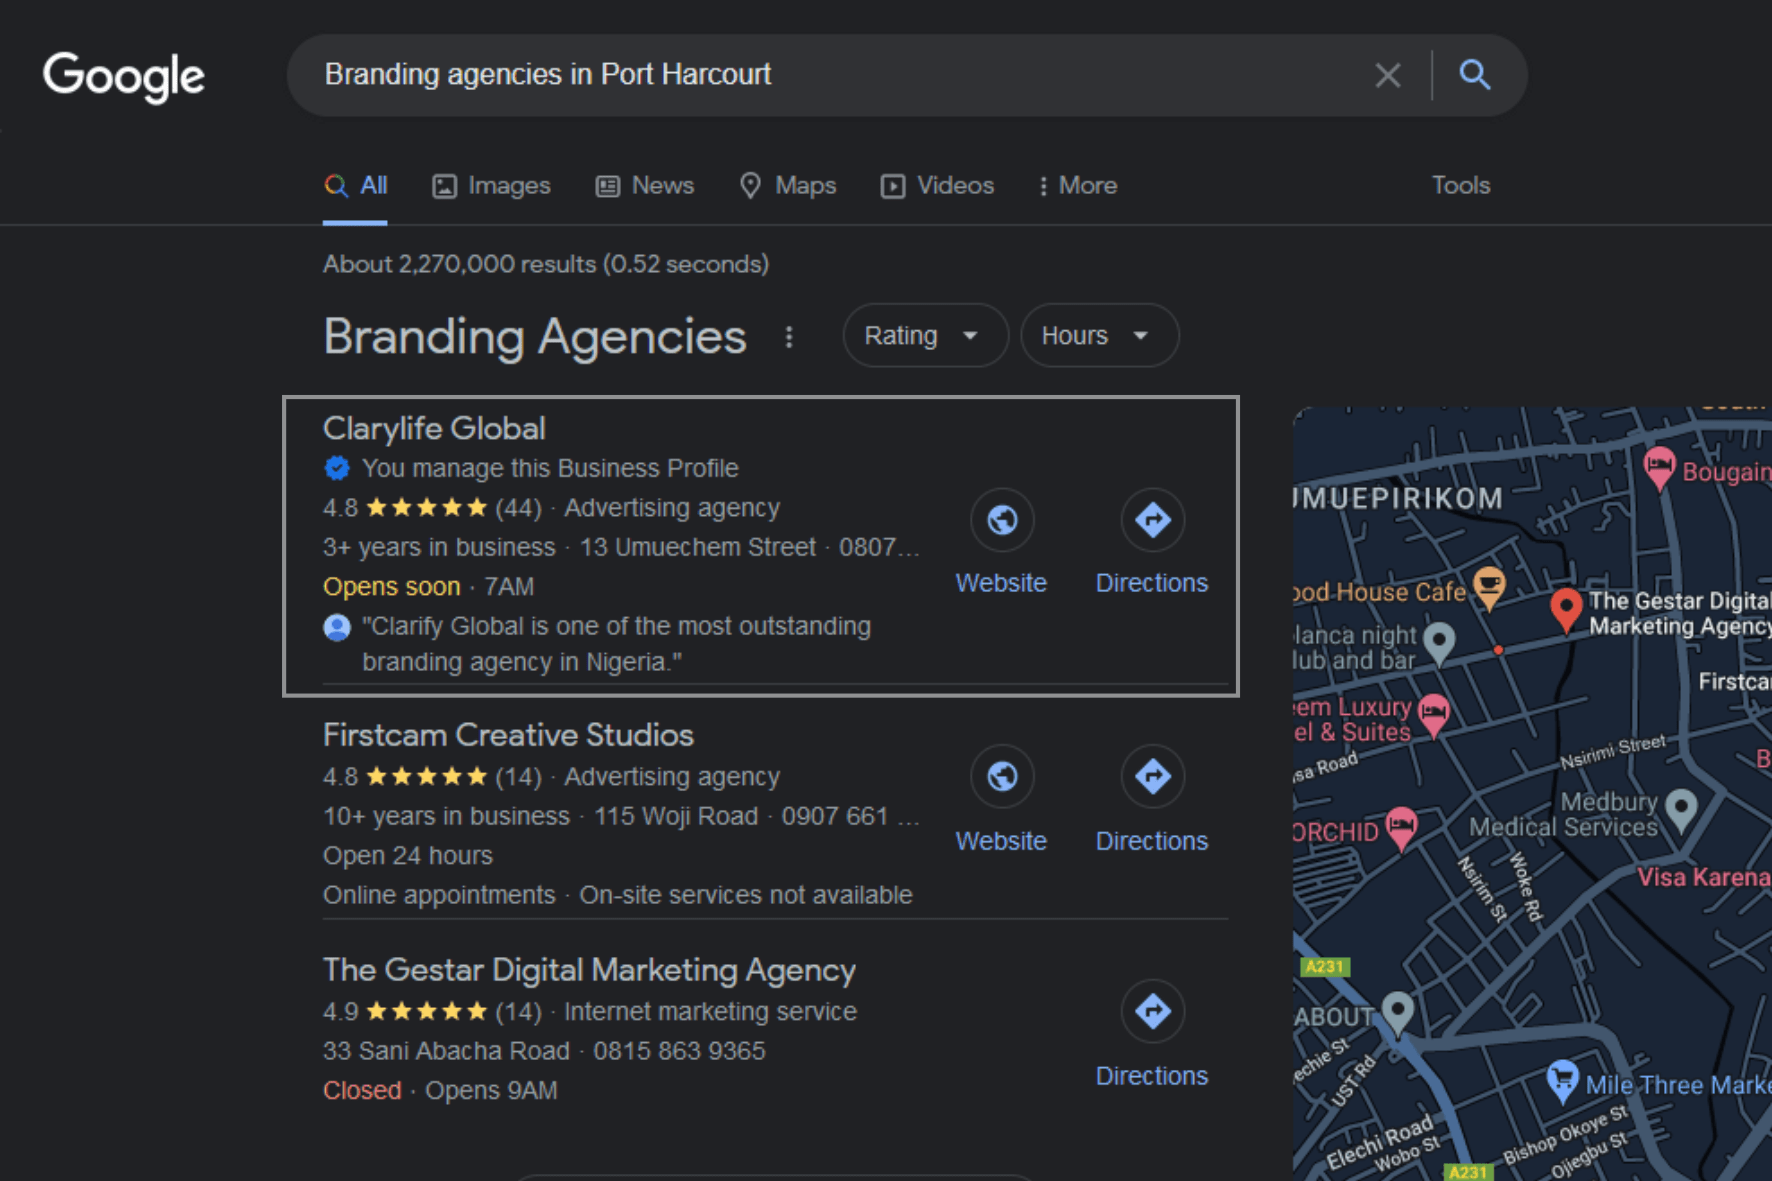Click the Clarylife review quote text
The image size is (1772, 1181).
(616, 644)
